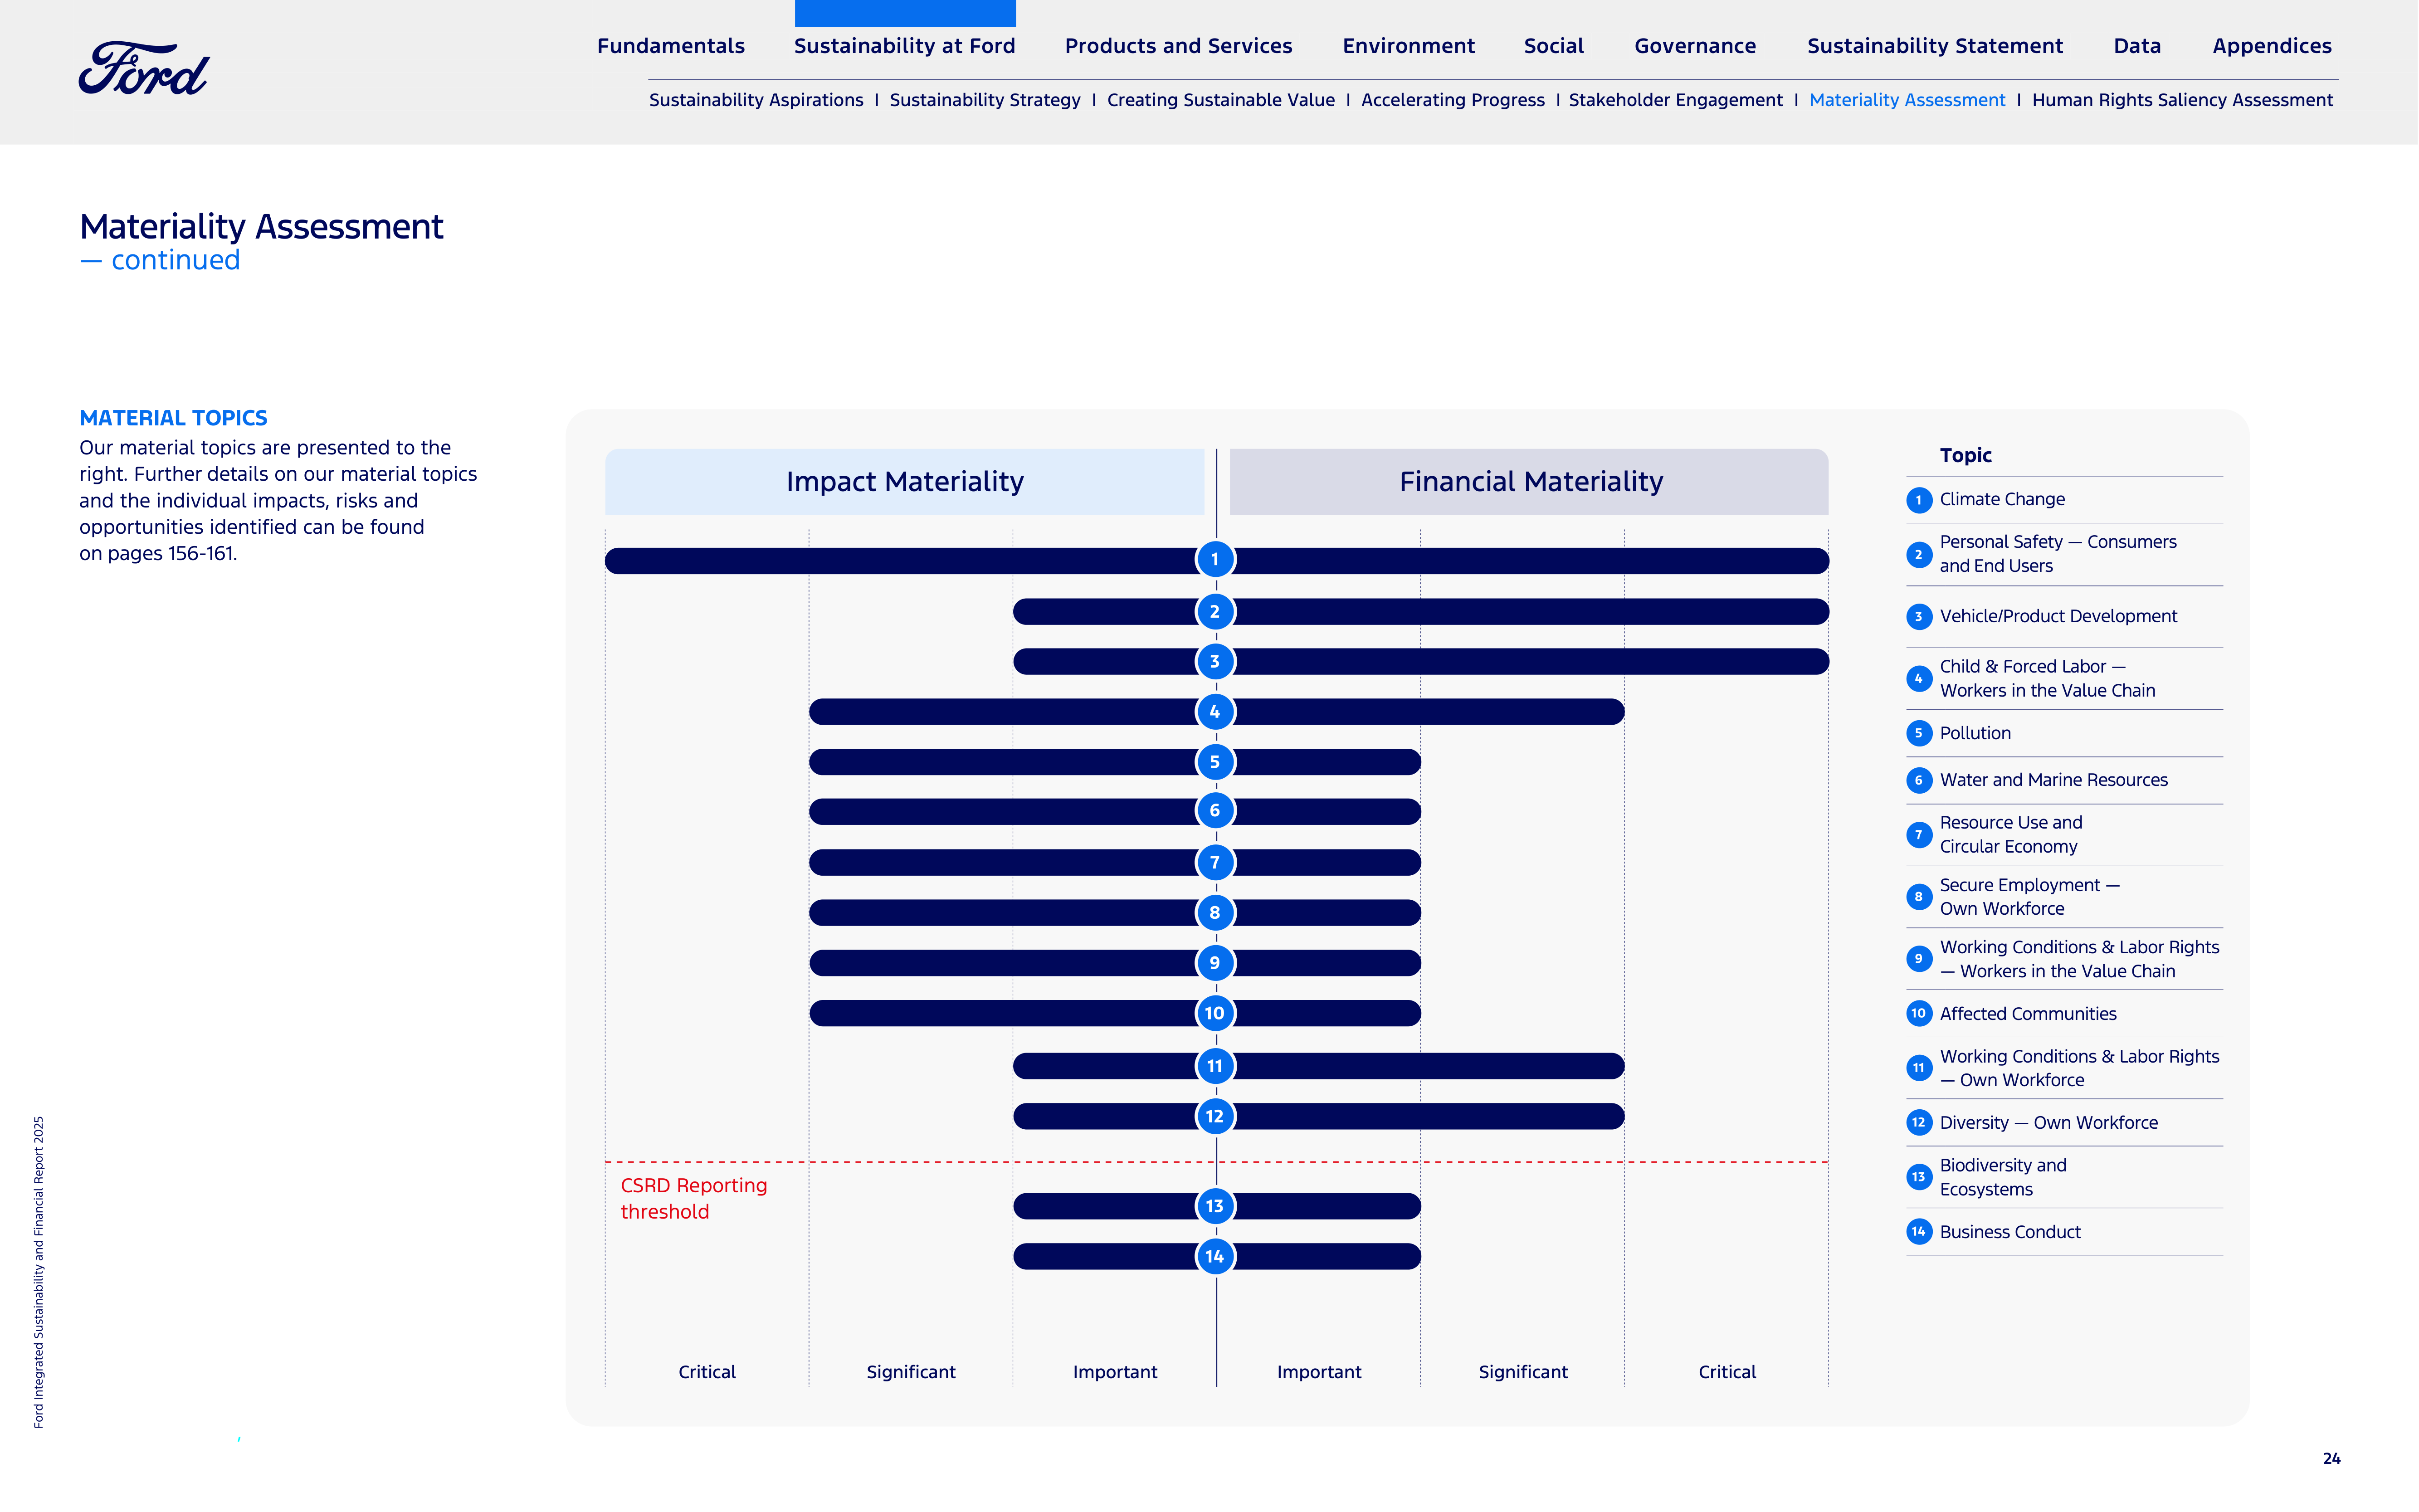Click chart marker 14 below the threshold

tap(1215, 1256)
